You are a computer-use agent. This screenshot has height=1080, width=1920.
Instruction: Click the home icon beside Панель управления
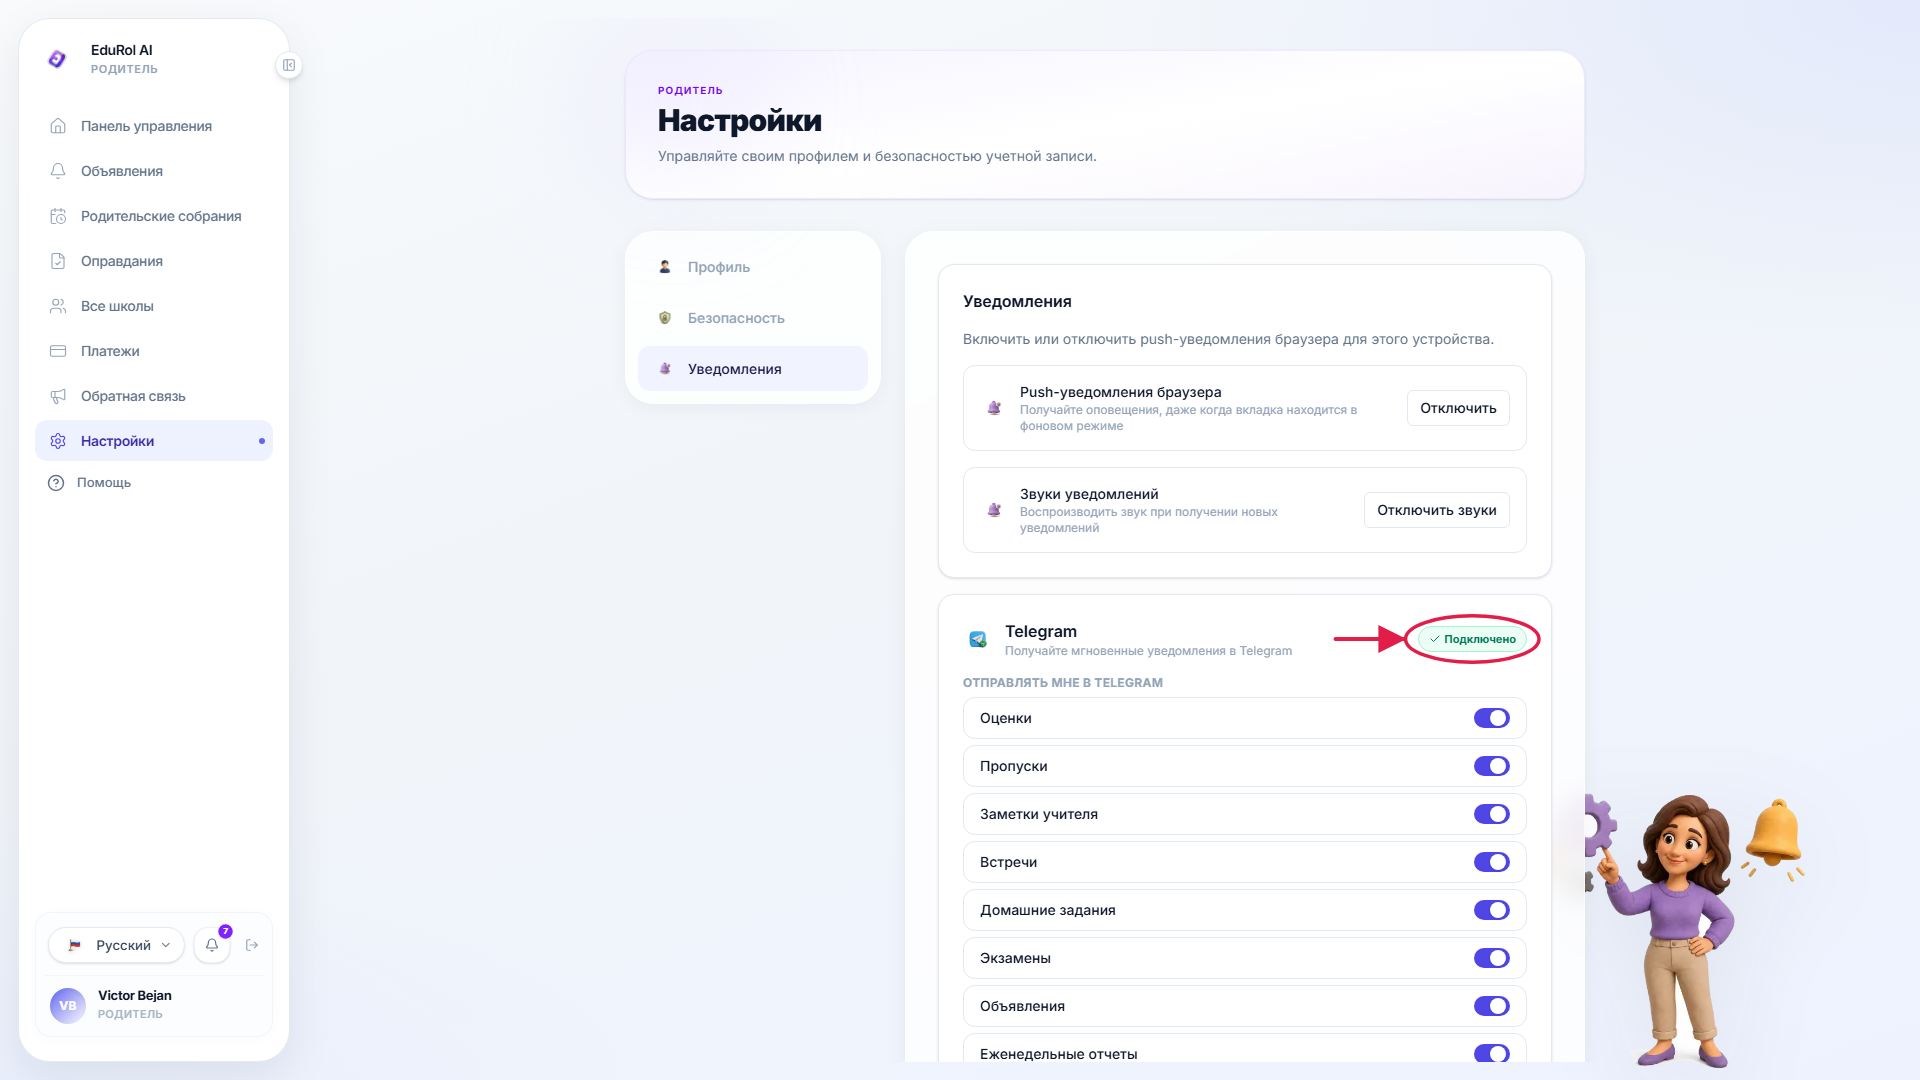tap(58, 126)
